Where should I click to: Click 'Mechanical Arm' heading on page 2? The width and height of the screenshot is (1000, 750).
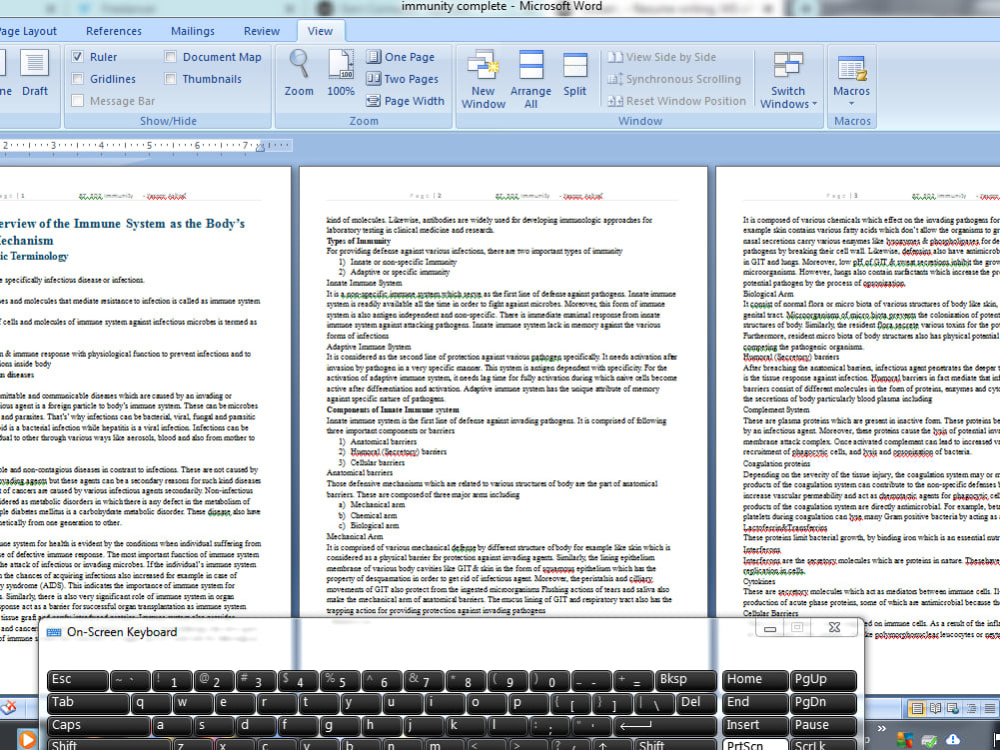tap(355, 536)
